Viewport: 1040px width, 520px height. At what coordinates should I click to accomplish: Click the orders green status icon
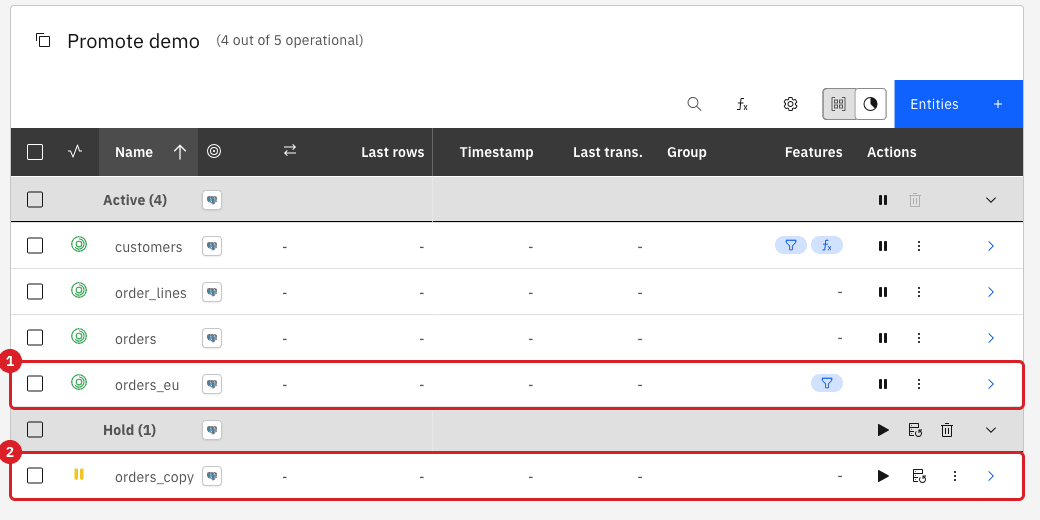79,336
